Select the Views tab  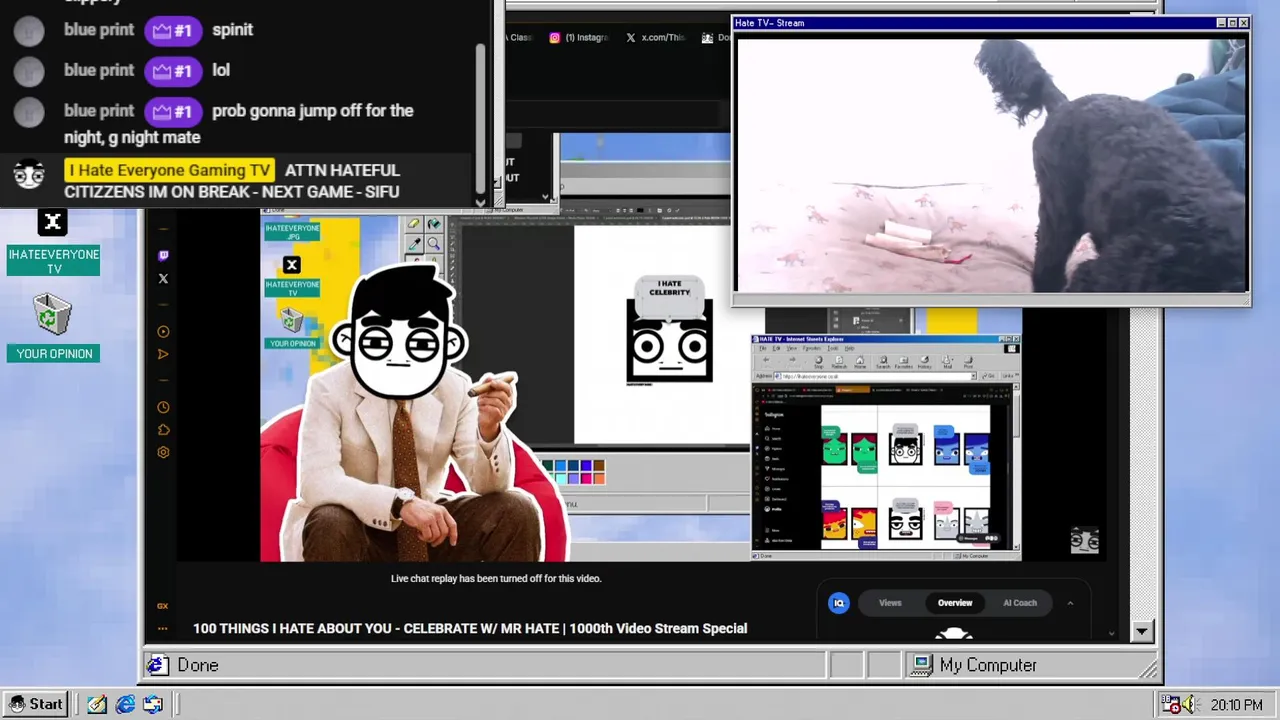890,603
